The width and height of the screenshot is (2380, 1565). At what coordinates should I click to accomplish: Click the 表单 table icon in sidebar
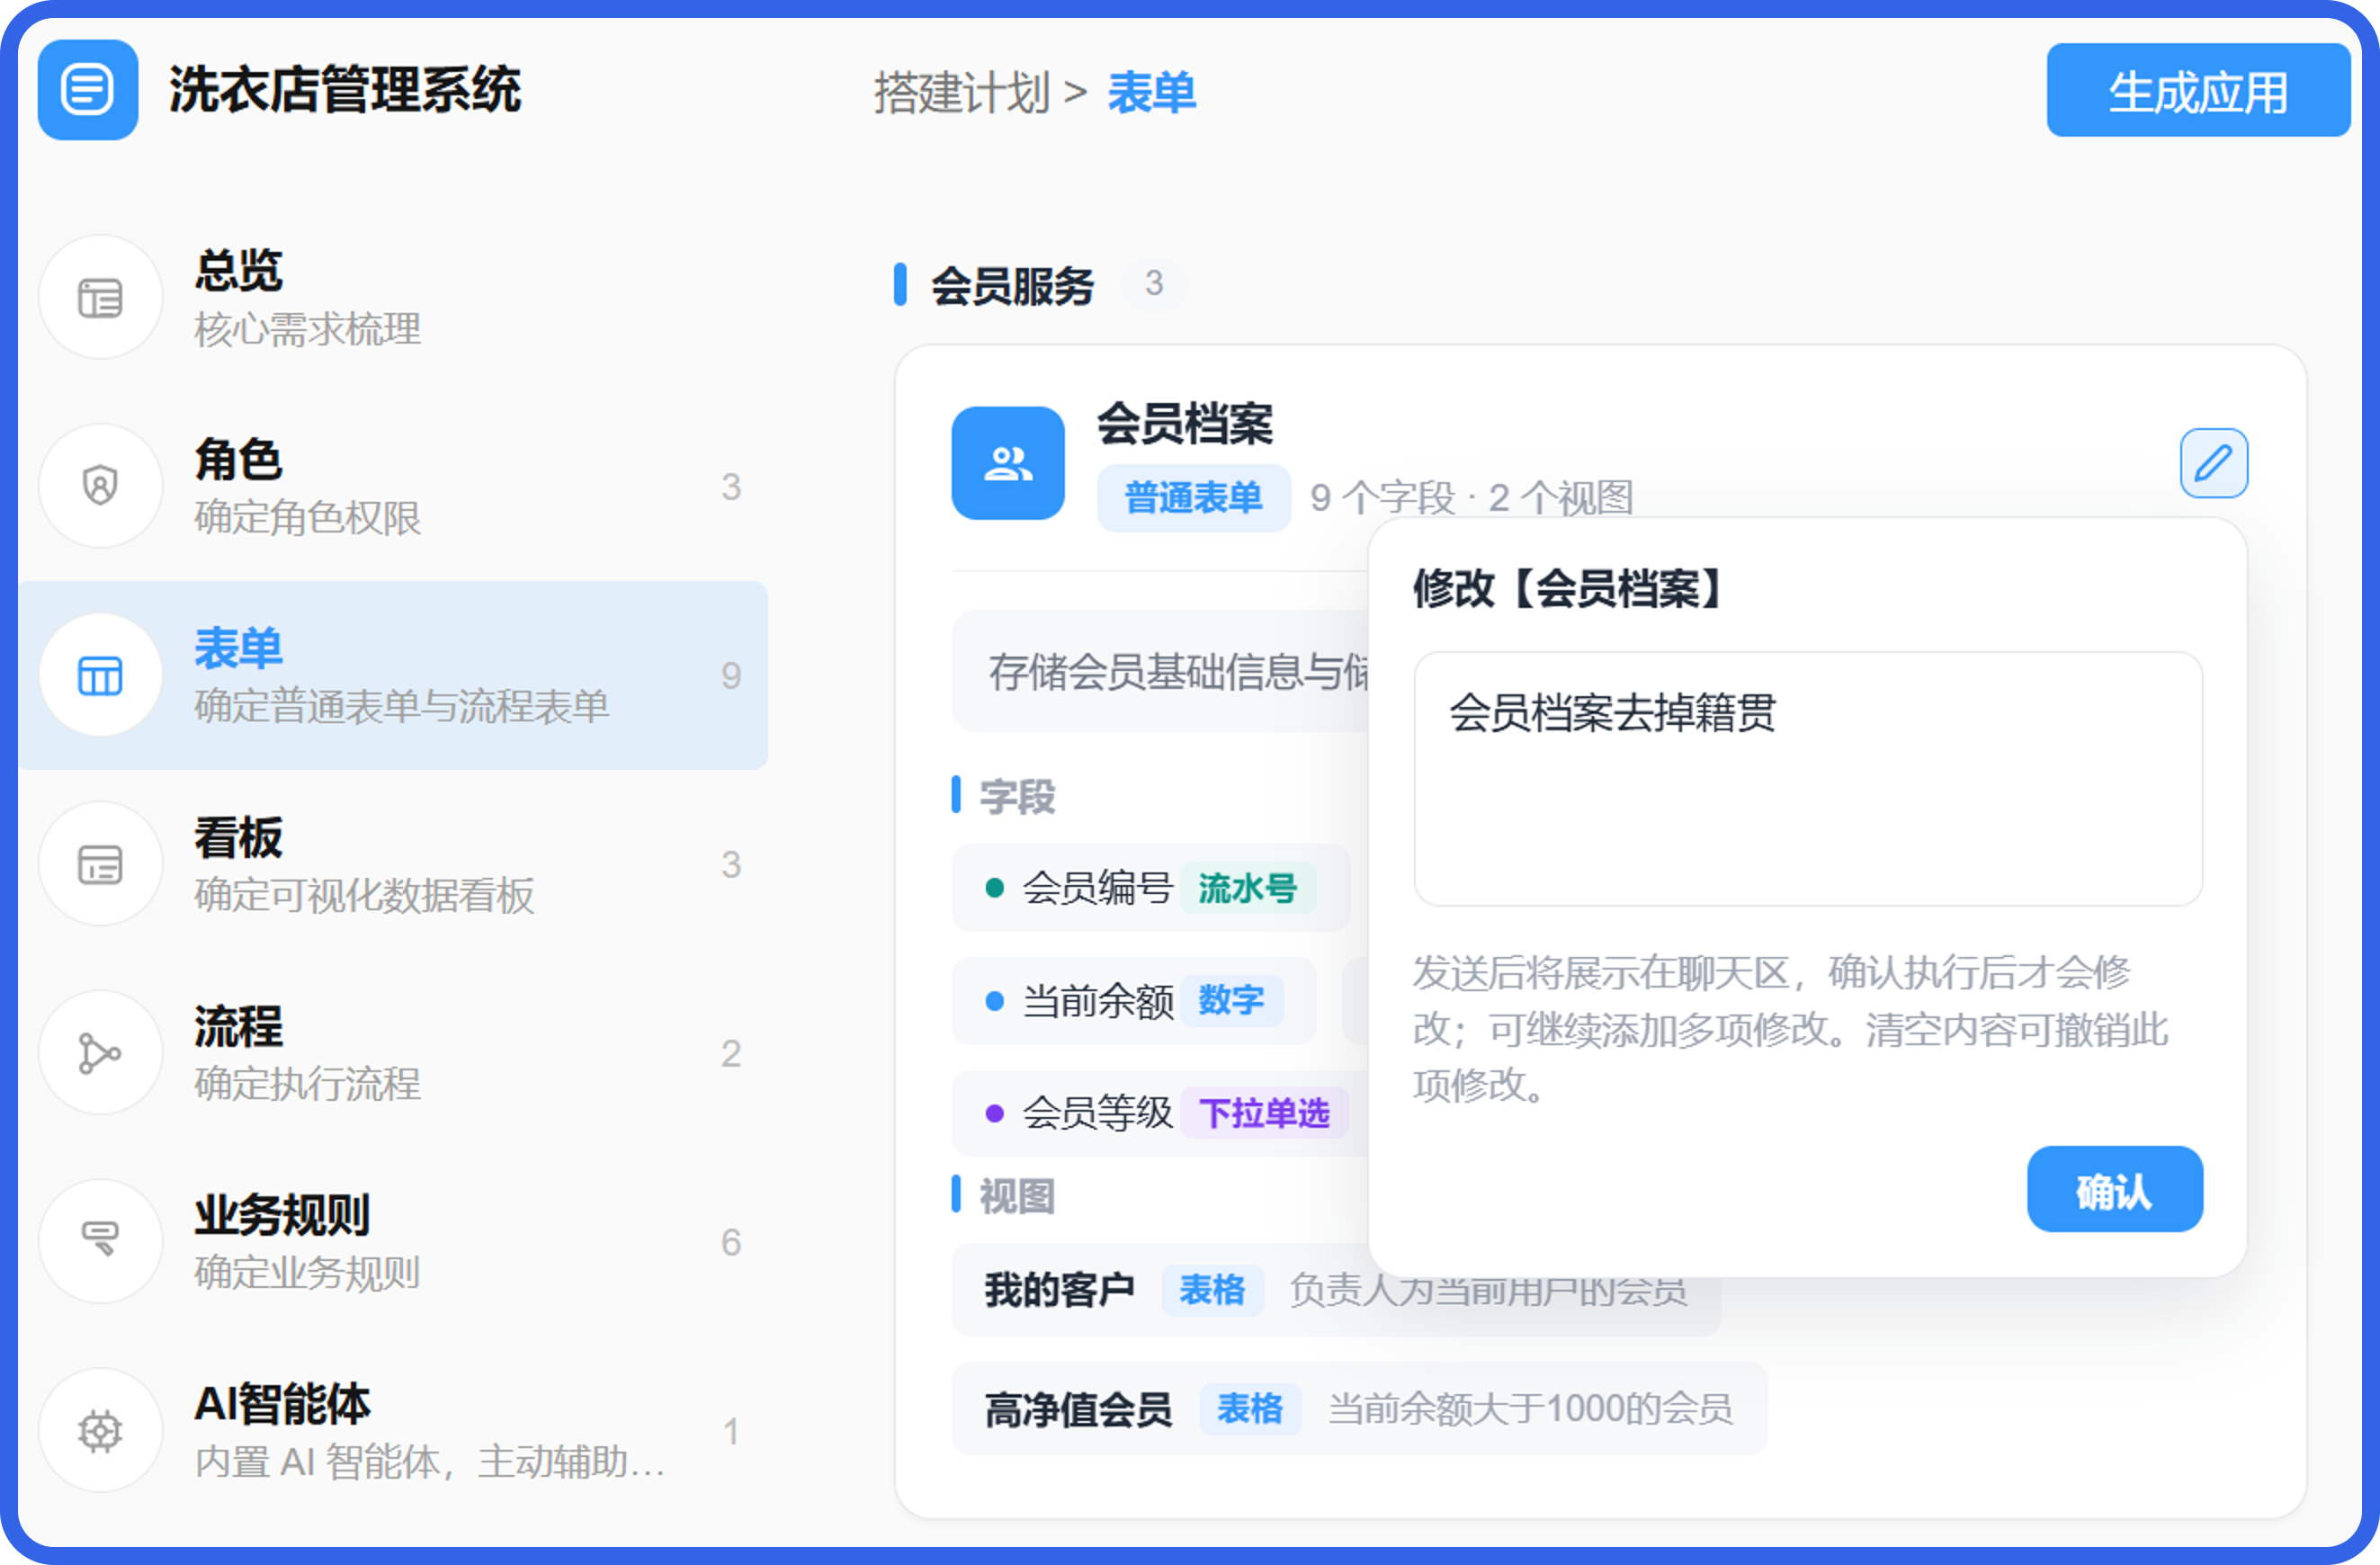coord(100,675)
